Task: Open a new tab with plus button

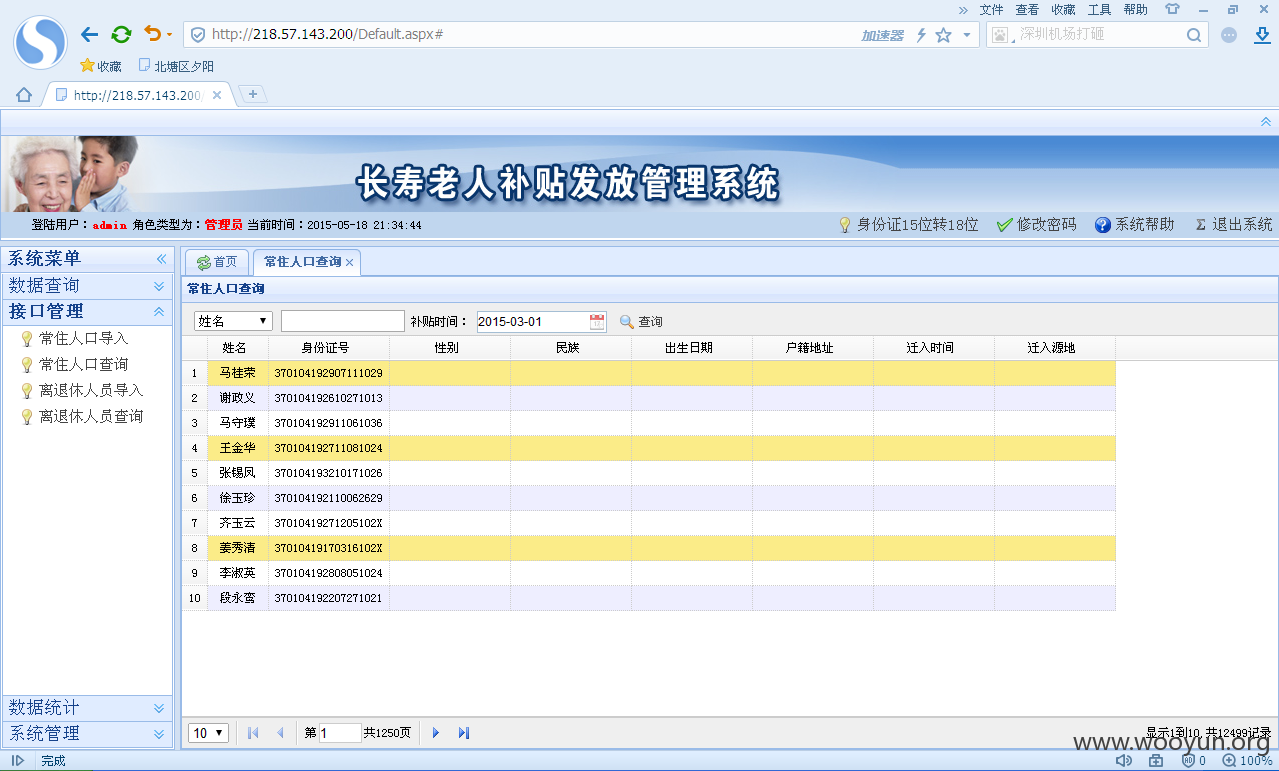Action: pyautogui.click(x=253, y=94)
